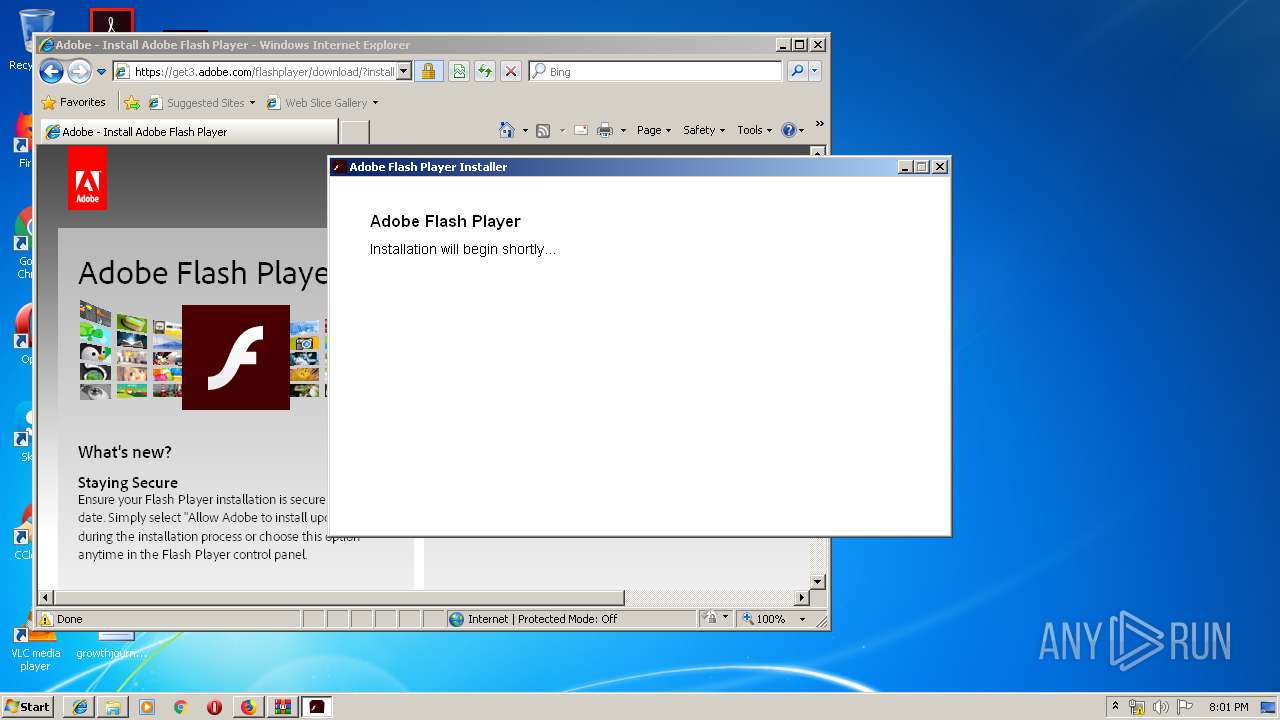The width and height of the screenshot is (1280, 720).
Task: Expand the Print options dropdown arrow
Action: point(623,131)
